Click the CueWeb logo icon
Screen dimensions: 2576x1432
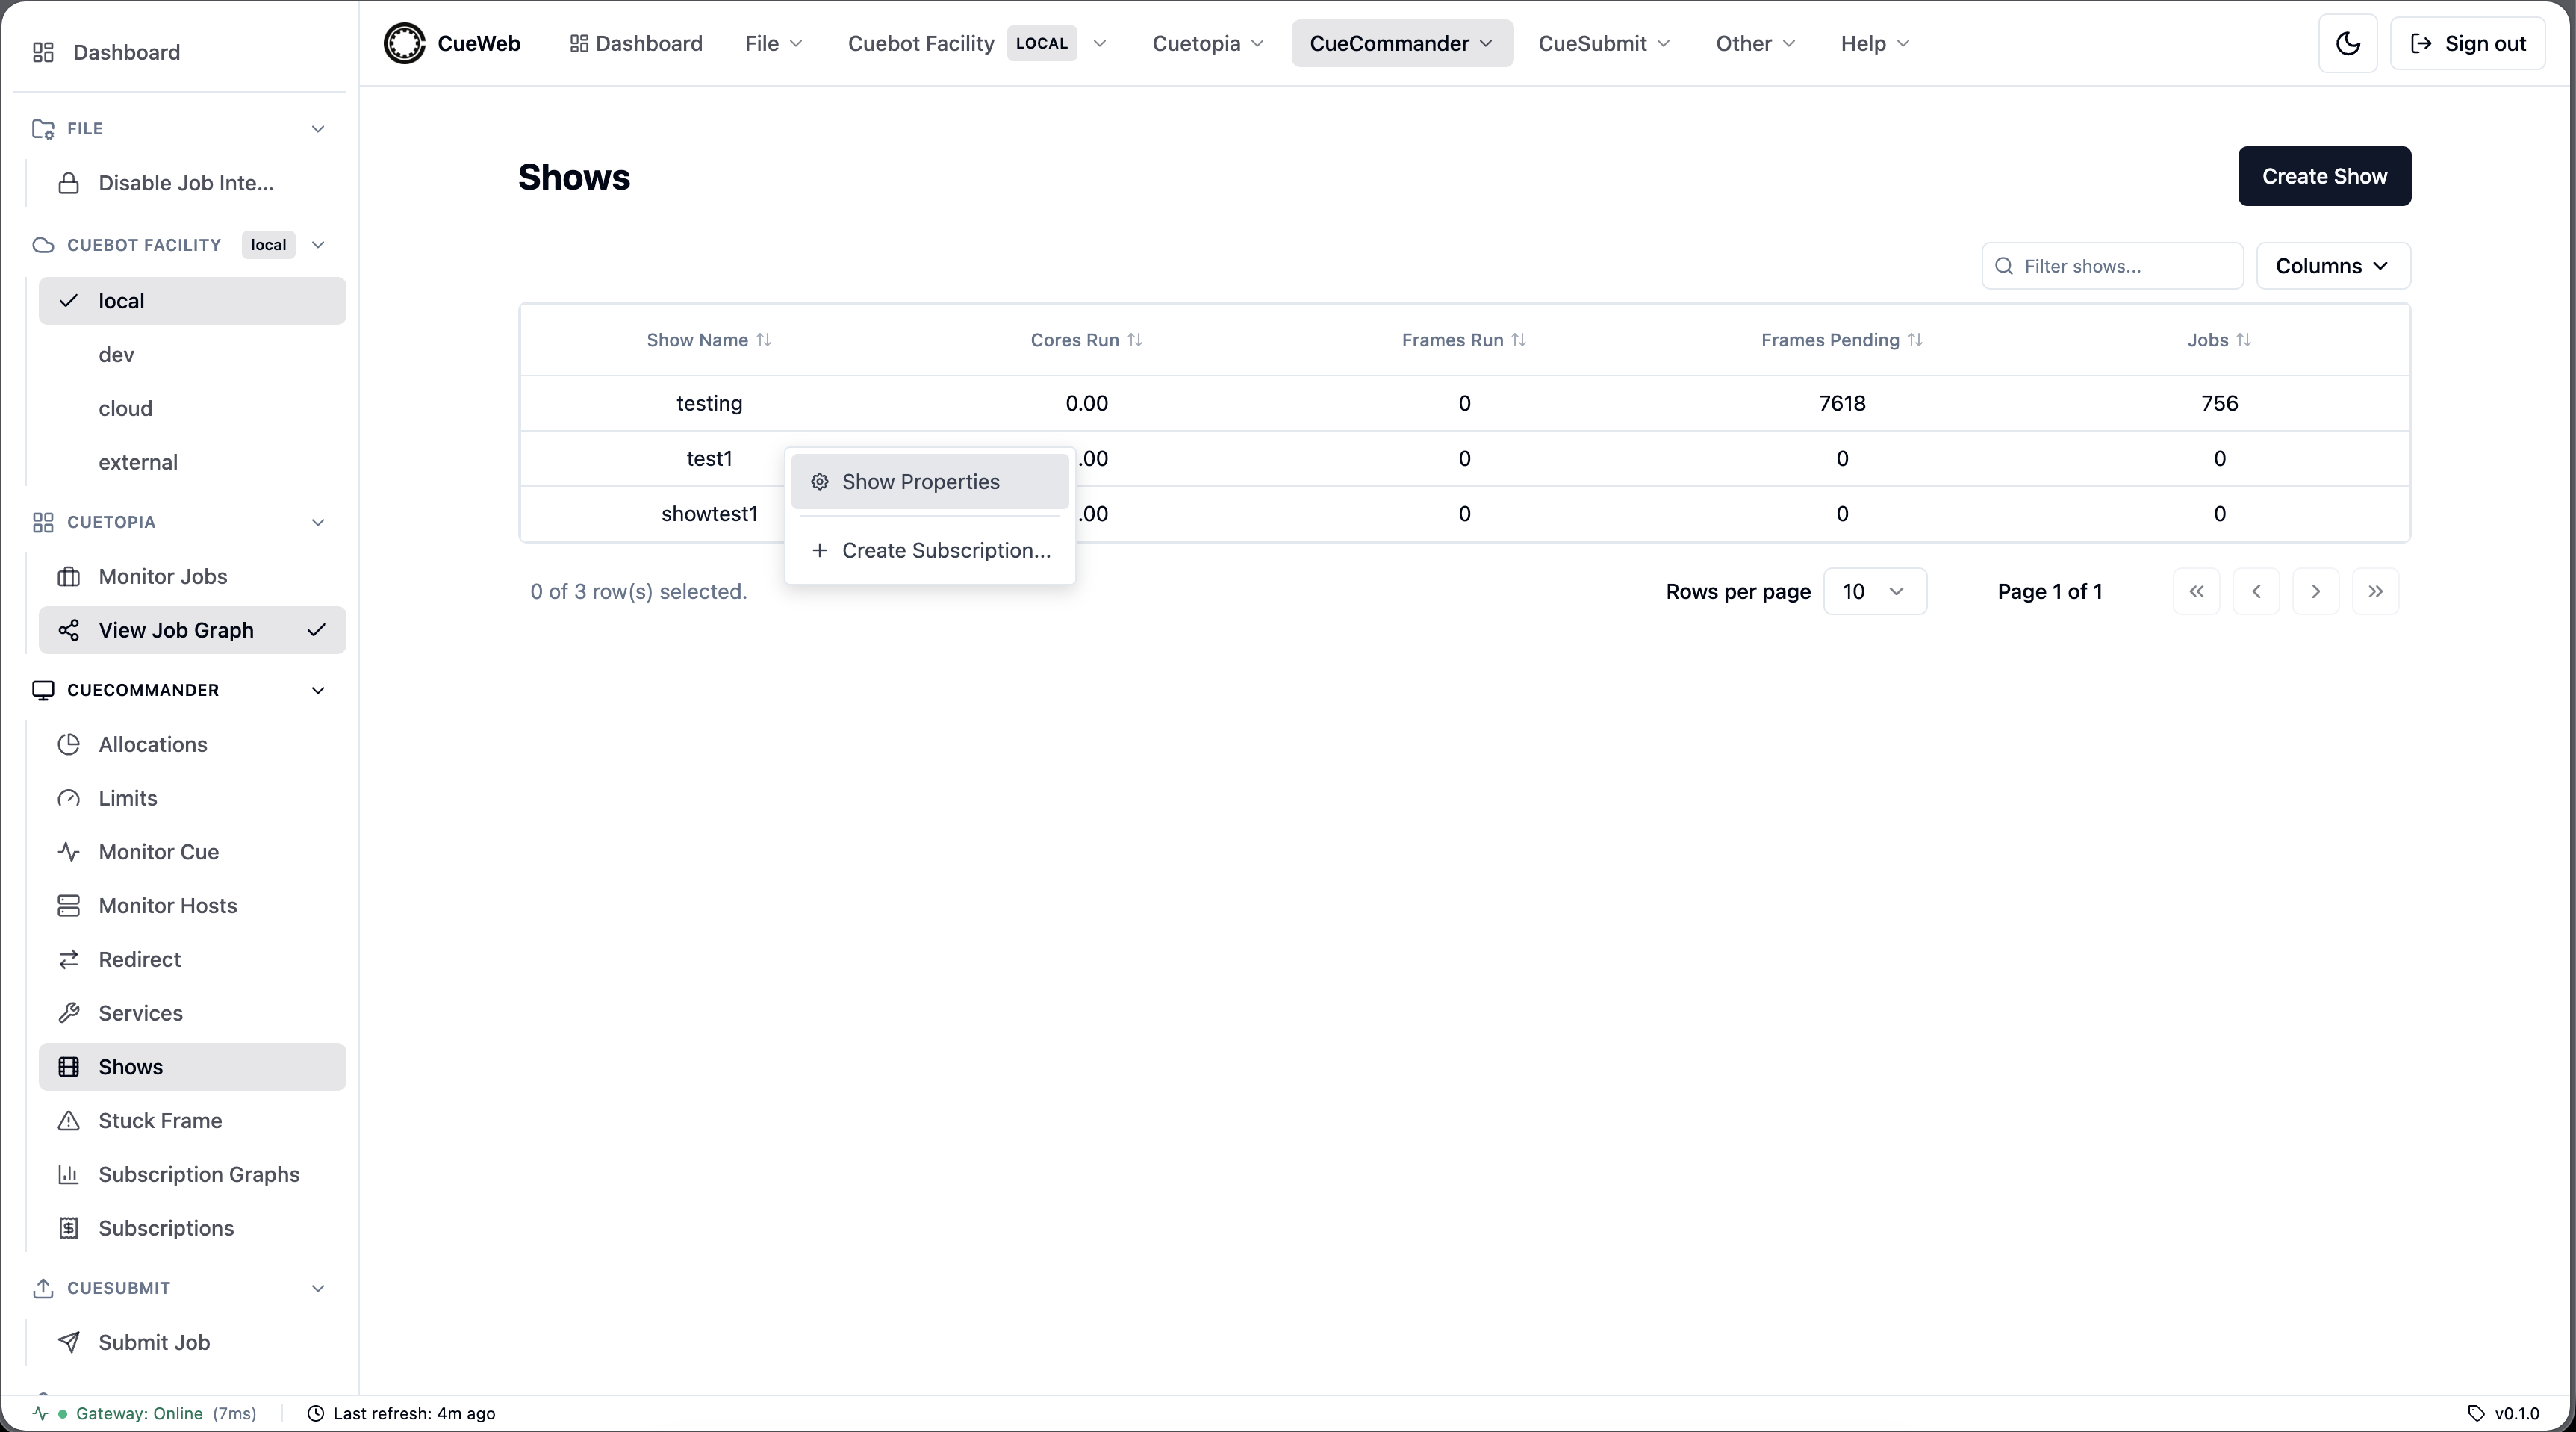[405, 43]
